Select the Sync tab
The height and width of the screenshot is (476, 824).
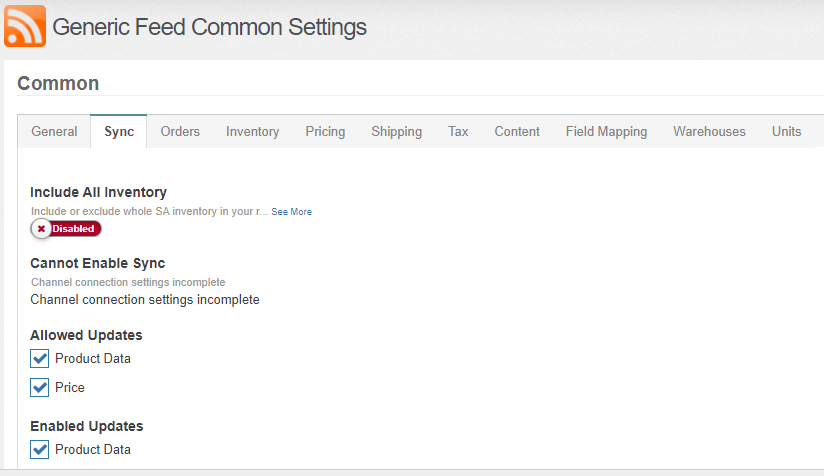119,131
